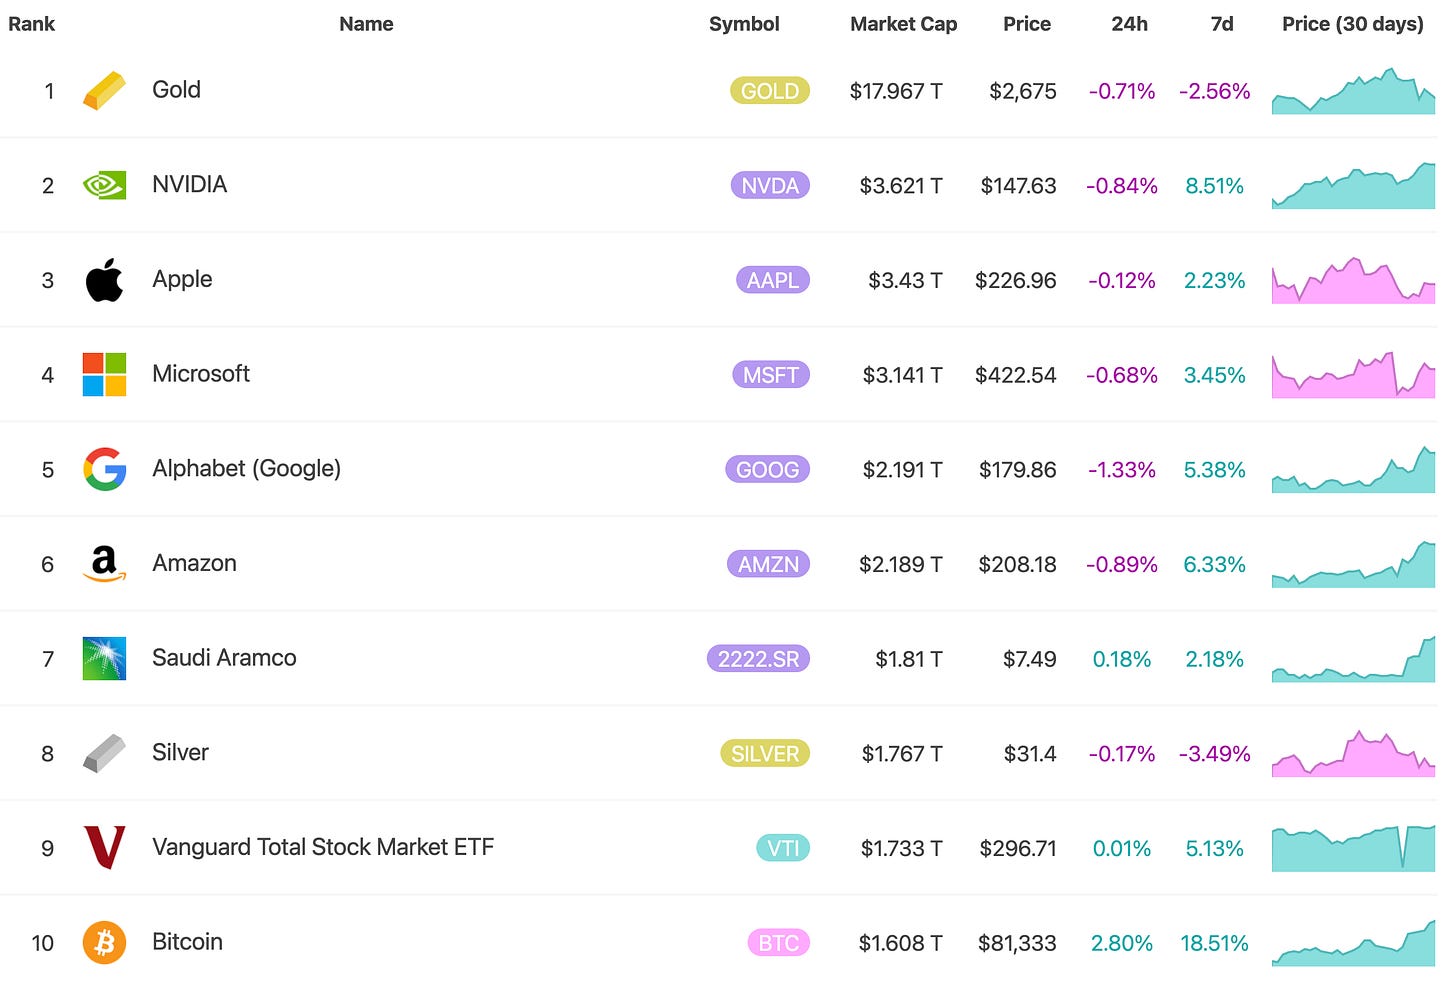1456x982 pixels.
Task: Sort by the Rank column header
Action: click(31, 24)
